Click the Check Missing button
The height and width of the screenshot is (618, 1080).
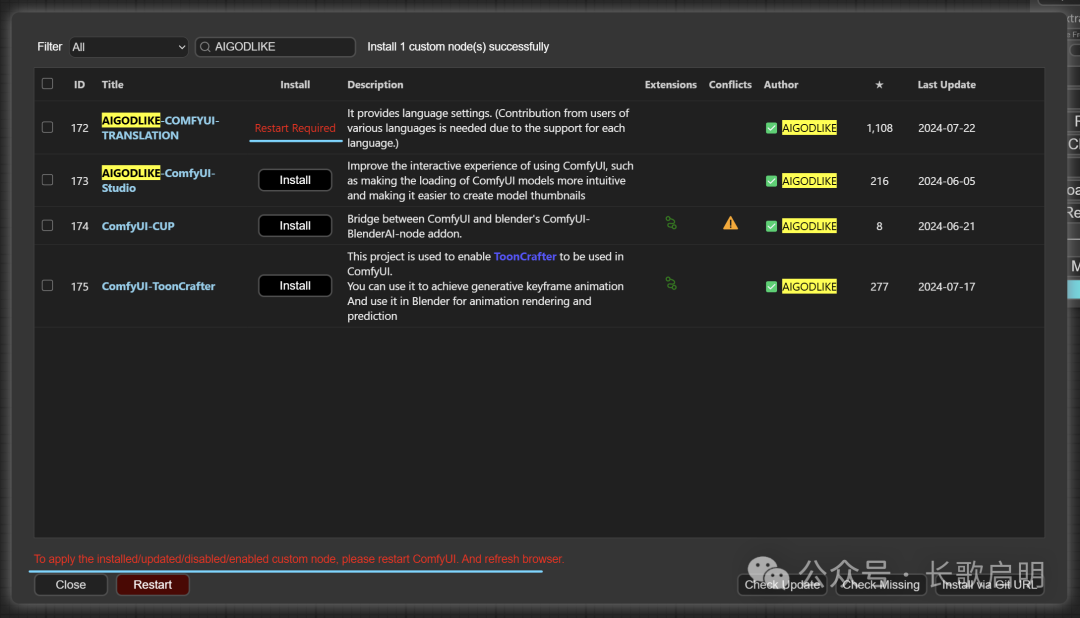881,584
